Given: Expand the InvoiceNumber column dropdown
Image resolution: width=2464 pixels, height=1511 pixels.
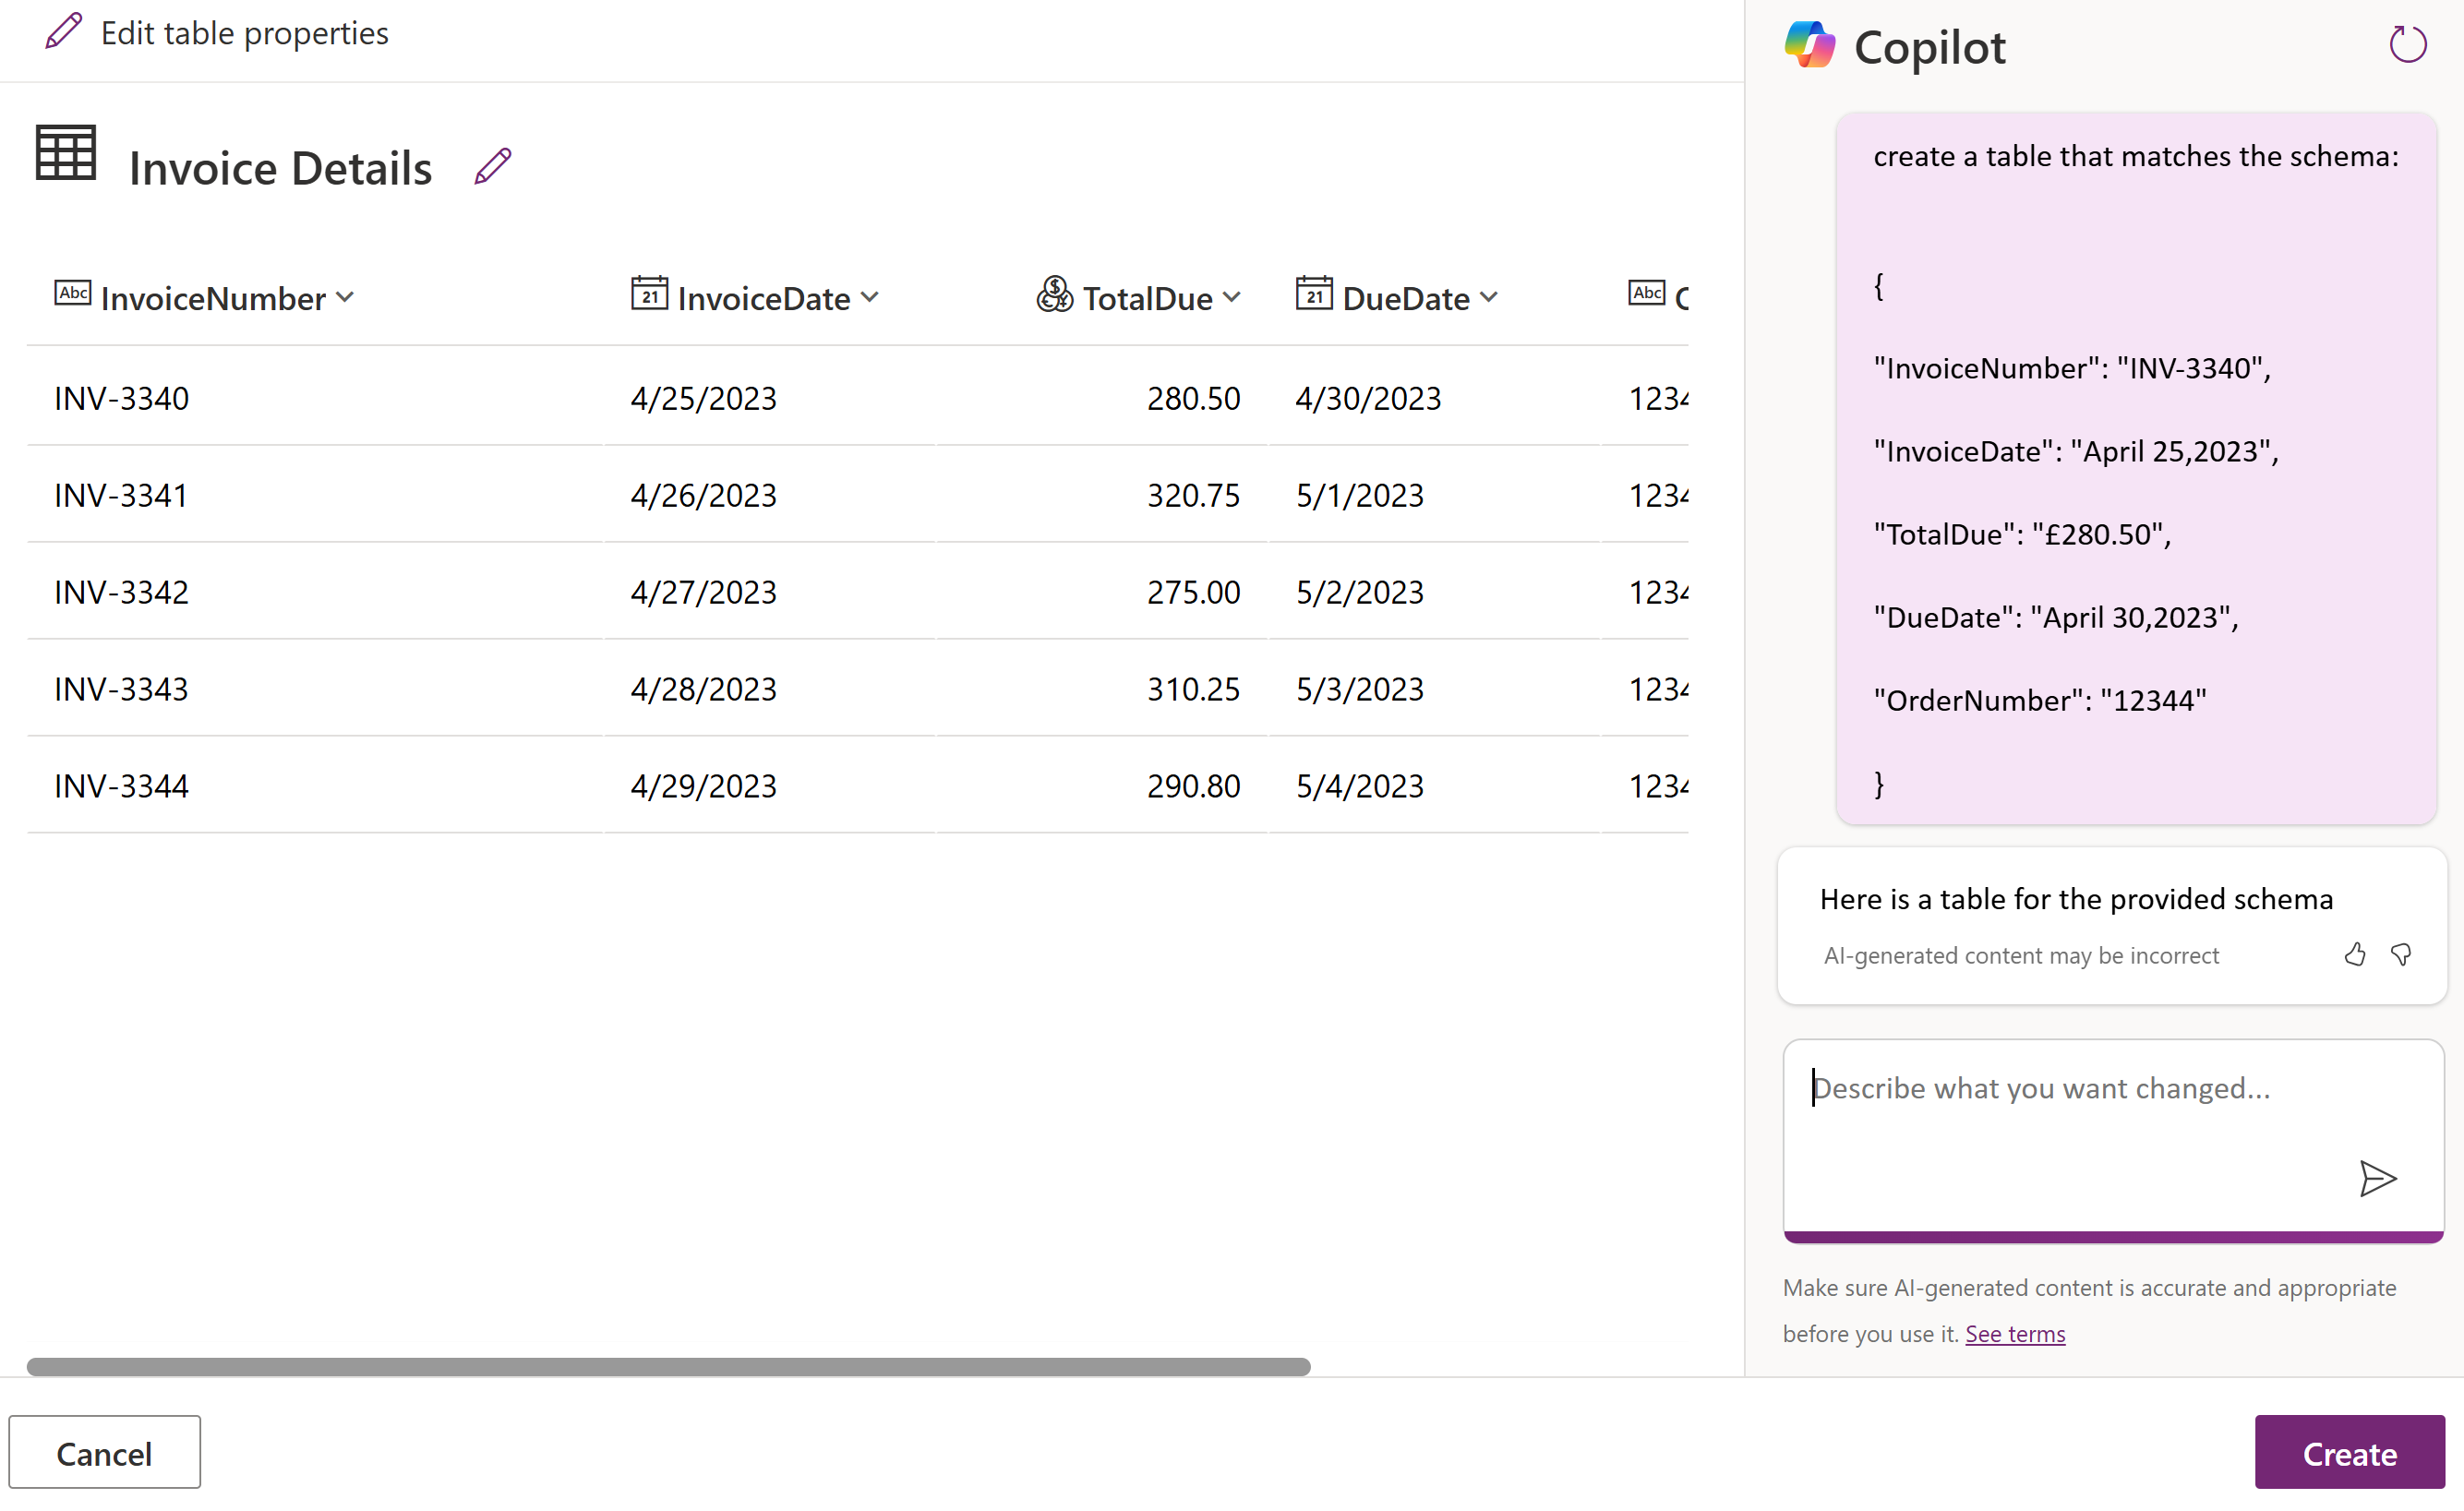Looking at the screenshot, I should click(x=345, y=297).
